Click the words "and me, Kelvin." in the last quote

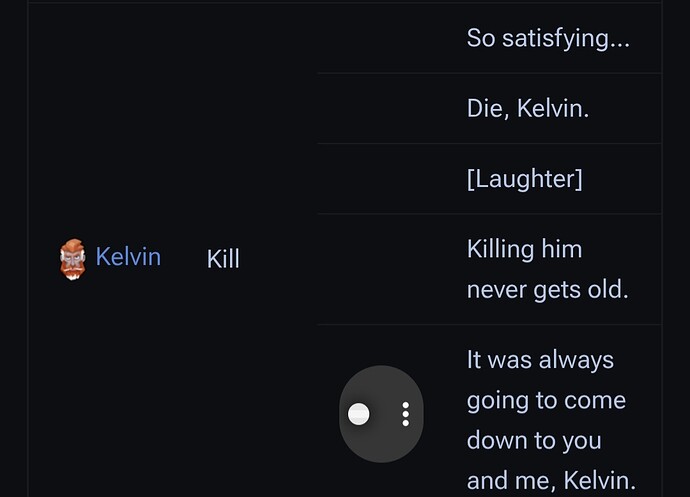tap(551, 480)
